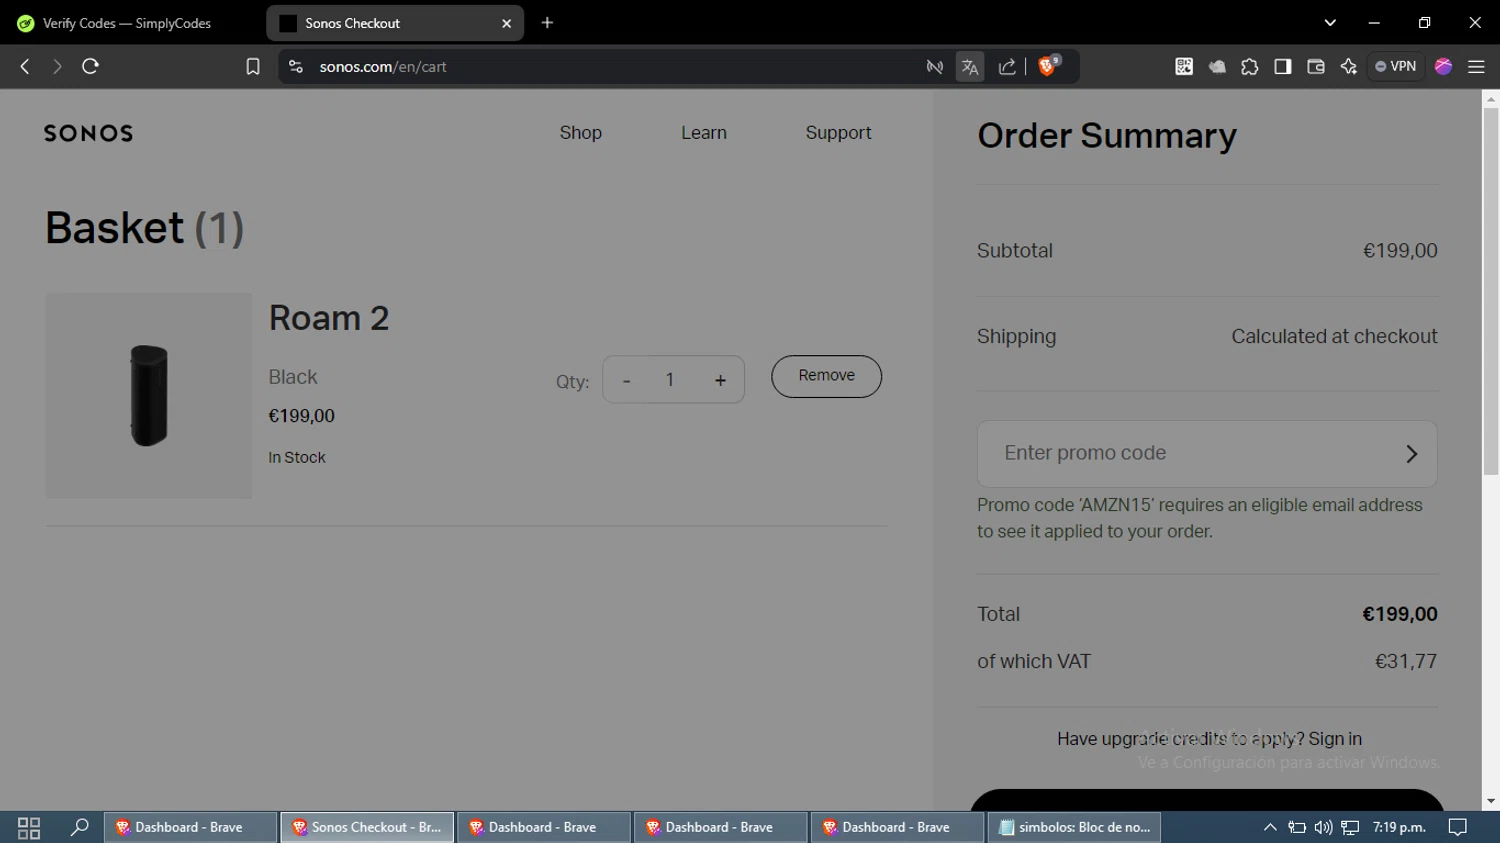Select Sonos Checkout taskbar window

pyautogui.click(x=367, y=827)
